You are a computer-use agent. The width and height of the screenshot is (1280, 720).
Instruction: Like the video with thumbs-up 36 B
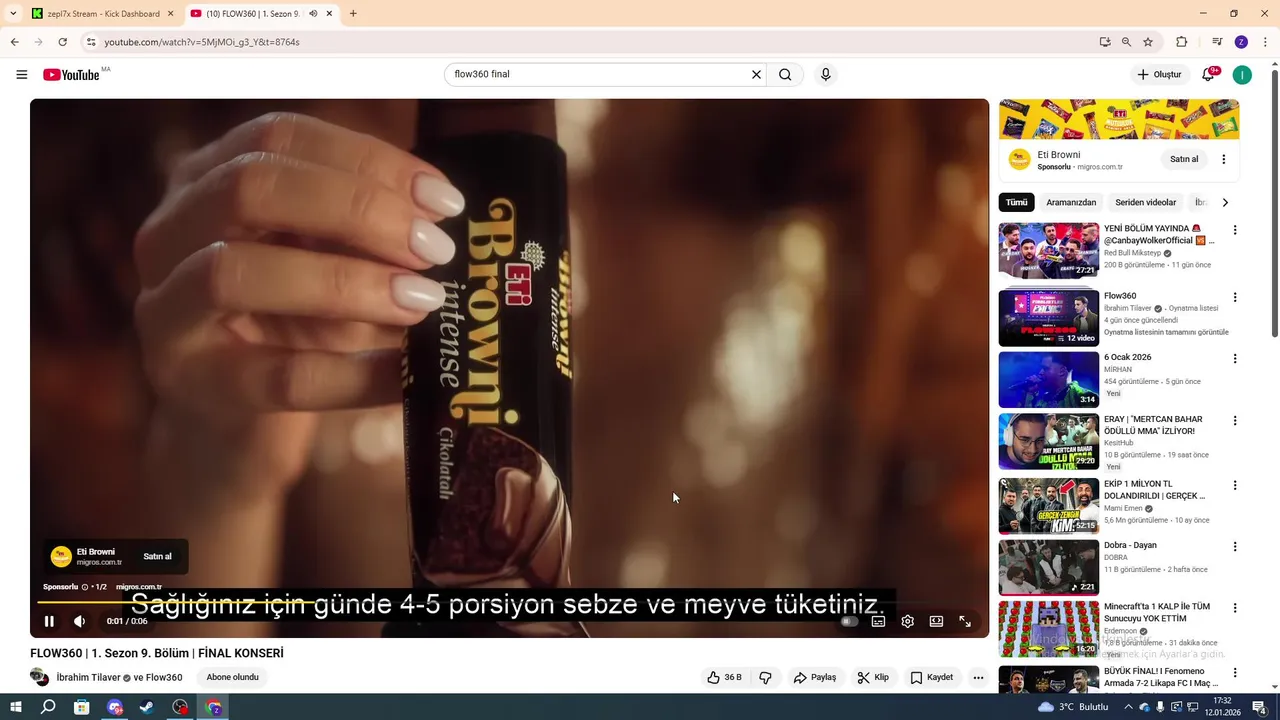(x=724, y=677)
